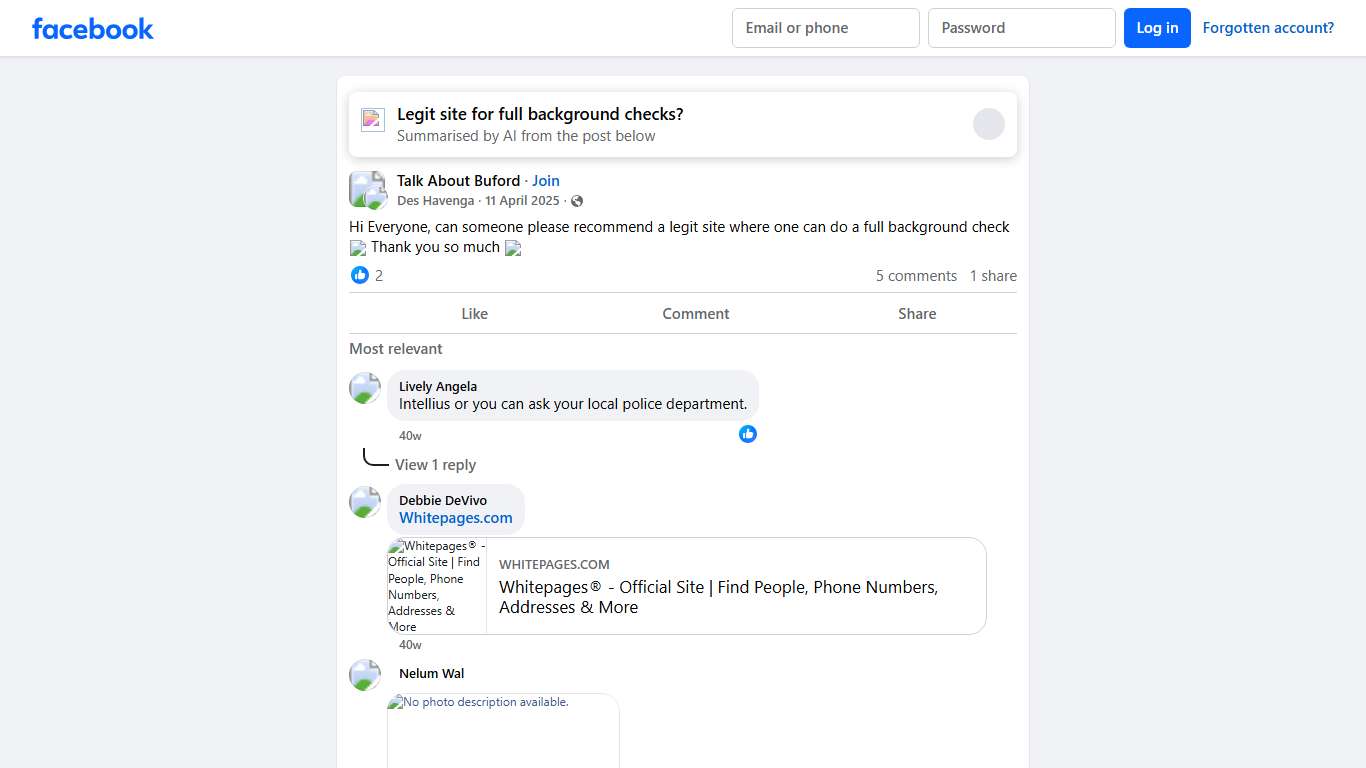The width and height of the screenshot is (1366, 768).
Task: Expand View 1 reply under Lively Angela's comment
Action: click(437, 464)
